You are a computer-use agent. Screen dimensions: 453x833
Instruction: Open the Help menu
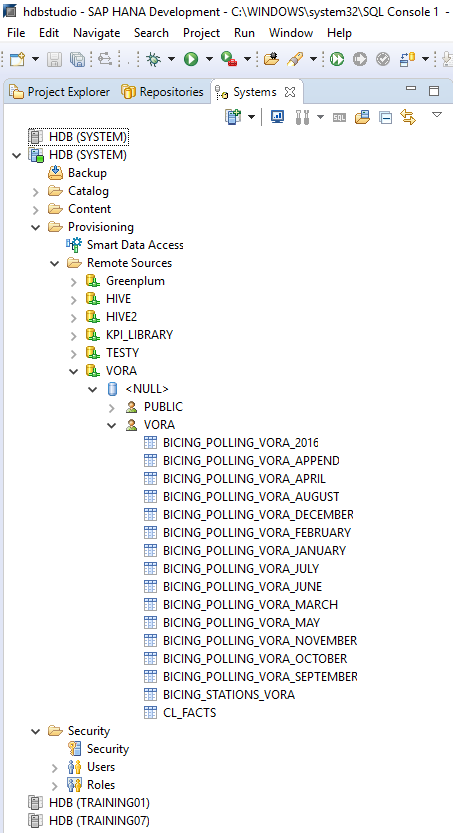pos(339,33)
